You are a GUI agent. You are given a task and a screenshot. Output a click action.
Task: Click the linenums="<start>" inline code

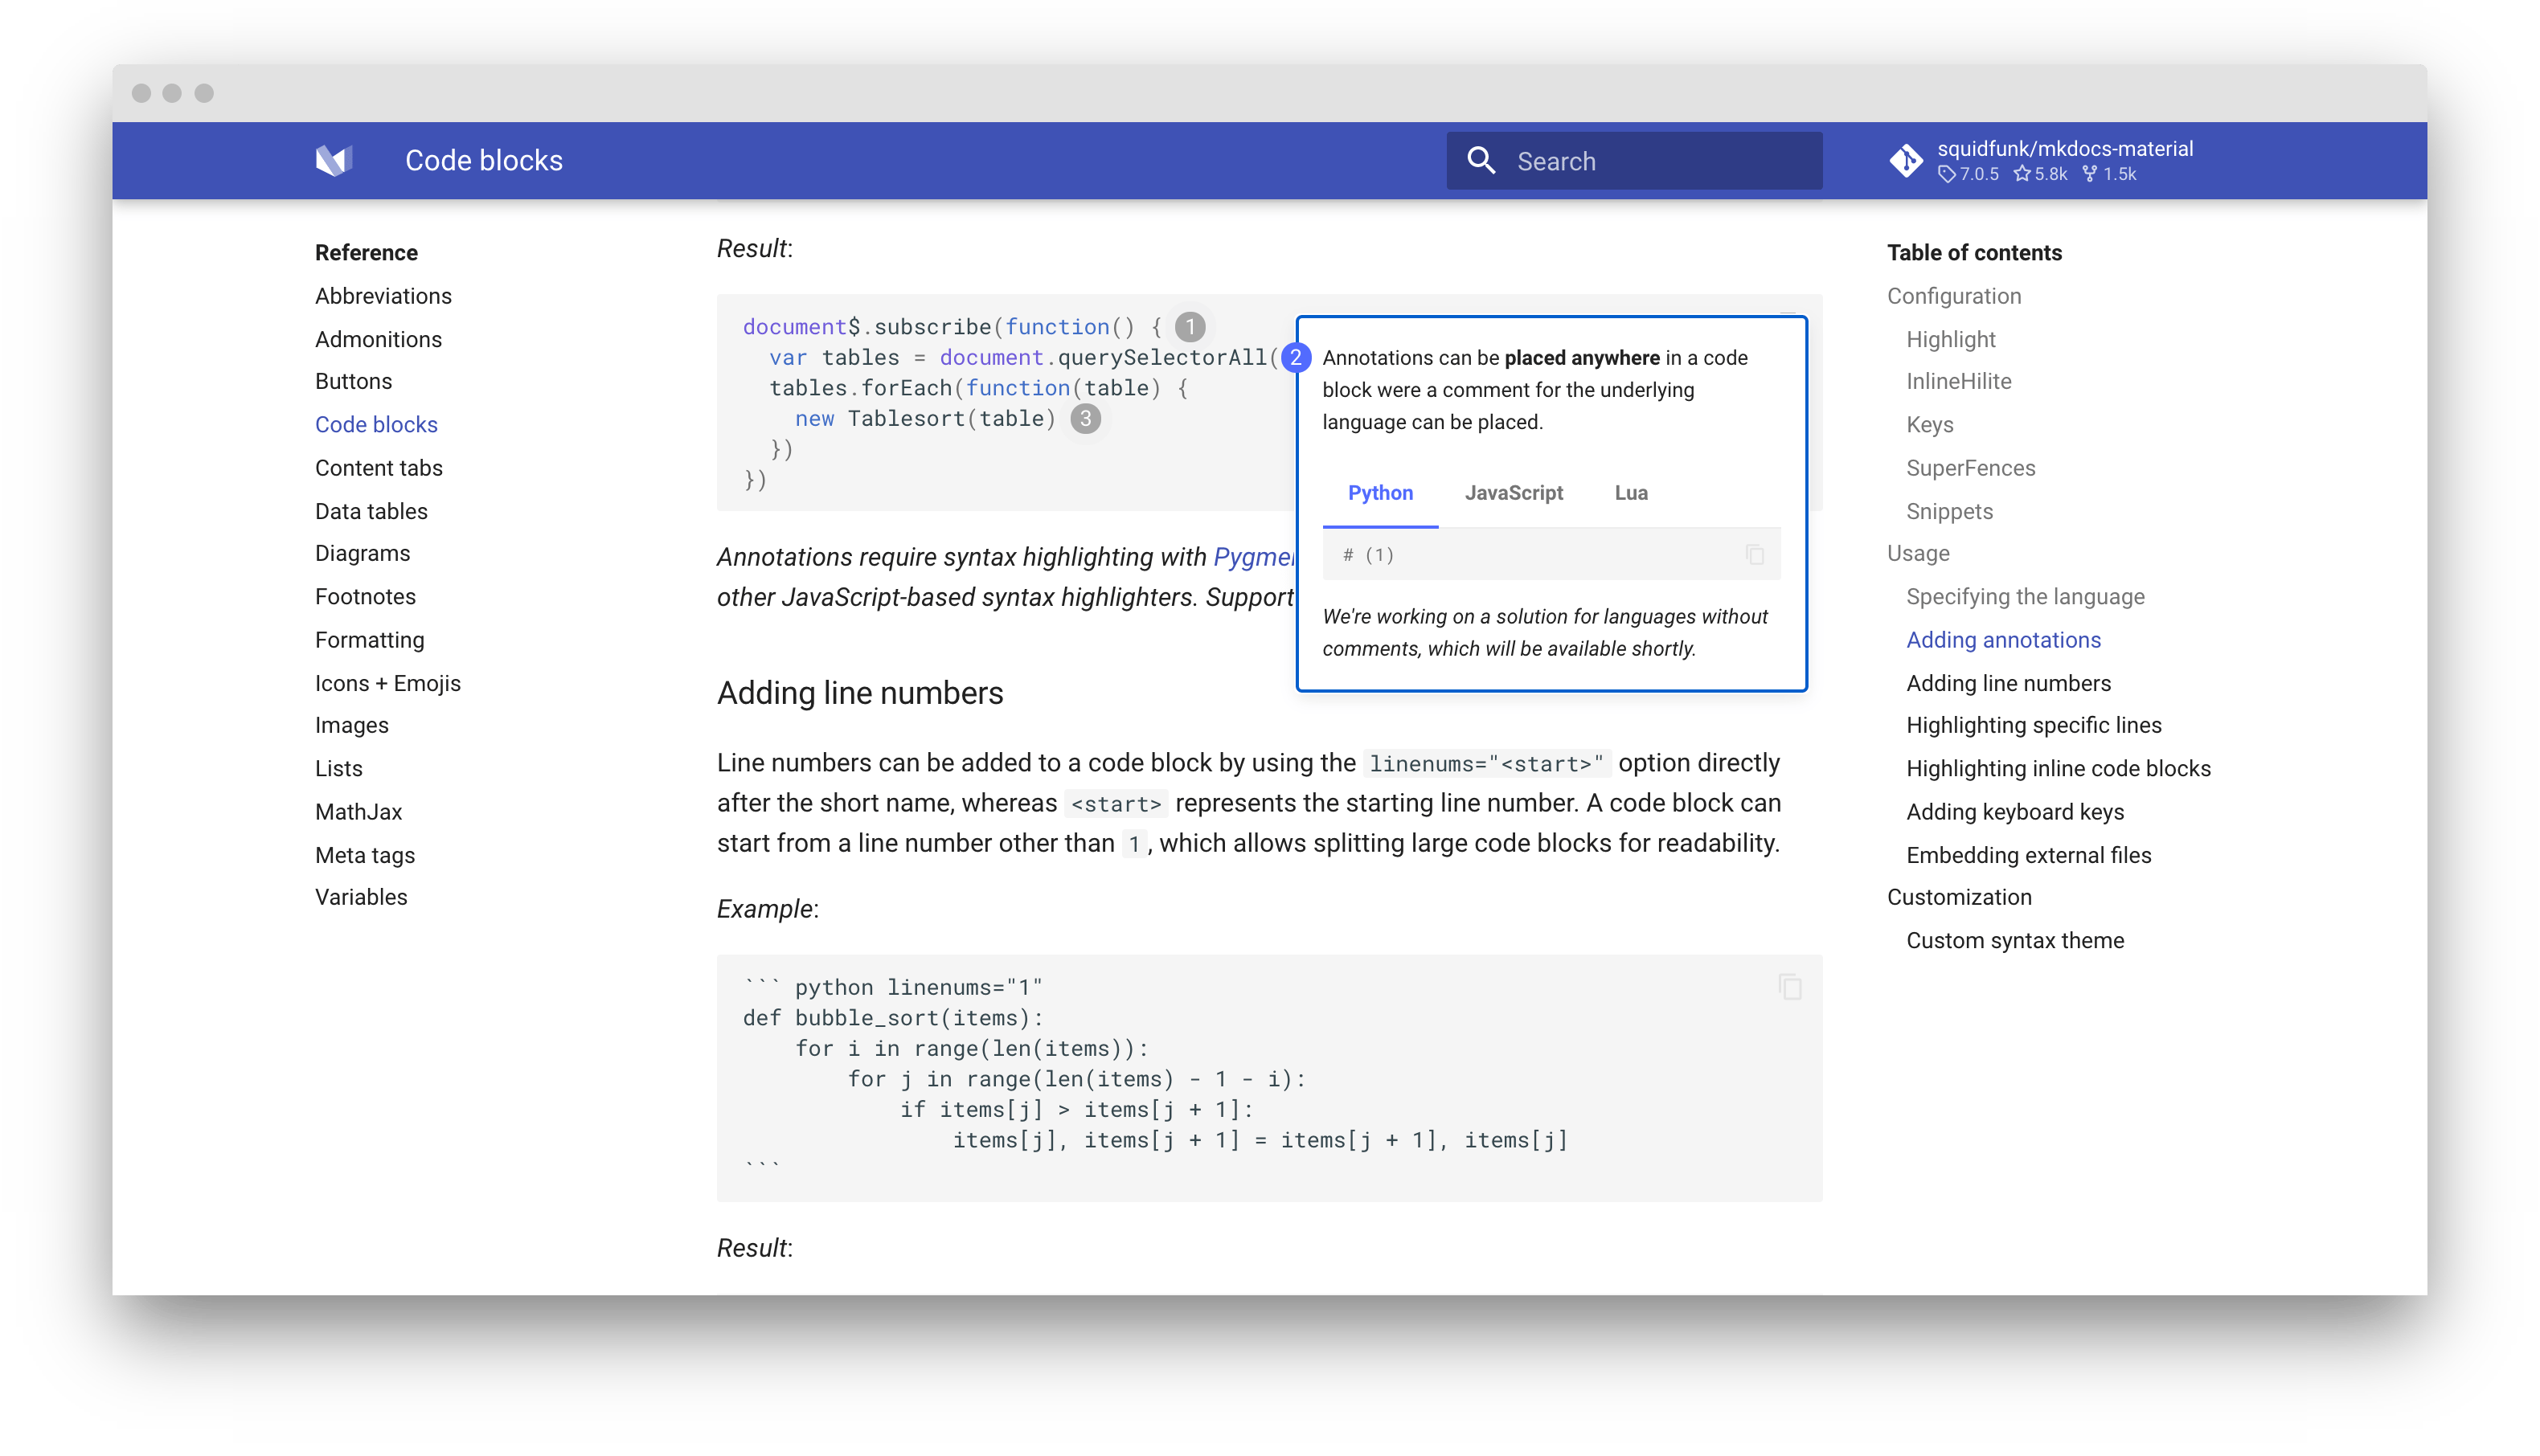(x=1486, y=764)
